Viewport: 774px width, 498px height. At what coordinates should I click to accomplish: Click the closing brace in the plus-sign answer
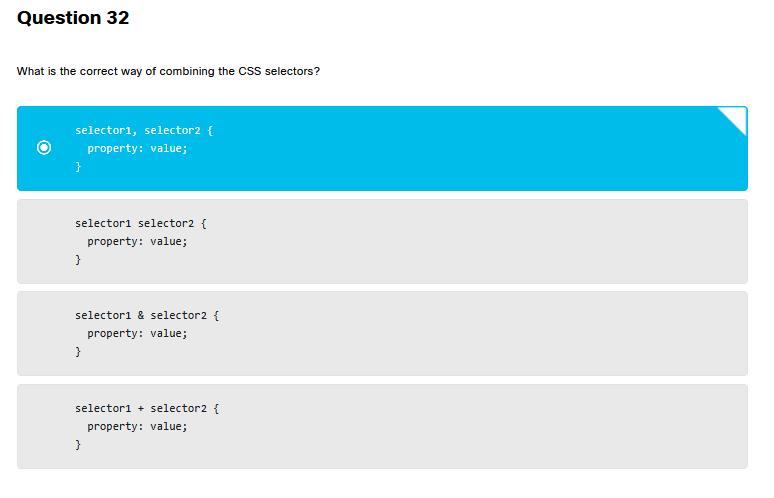click(78, 445)
